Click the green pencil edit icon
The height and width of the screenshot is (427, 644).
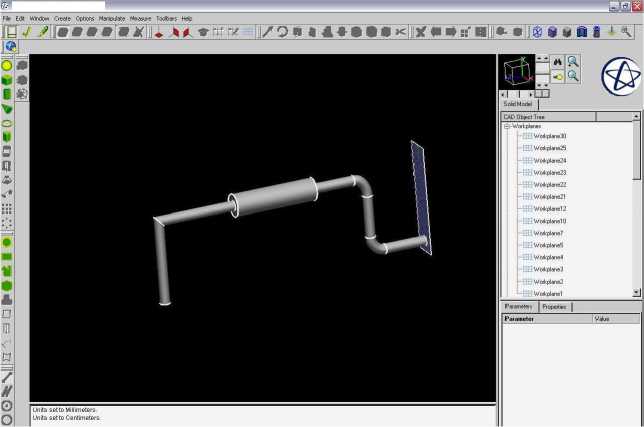(x=43, y=32)
